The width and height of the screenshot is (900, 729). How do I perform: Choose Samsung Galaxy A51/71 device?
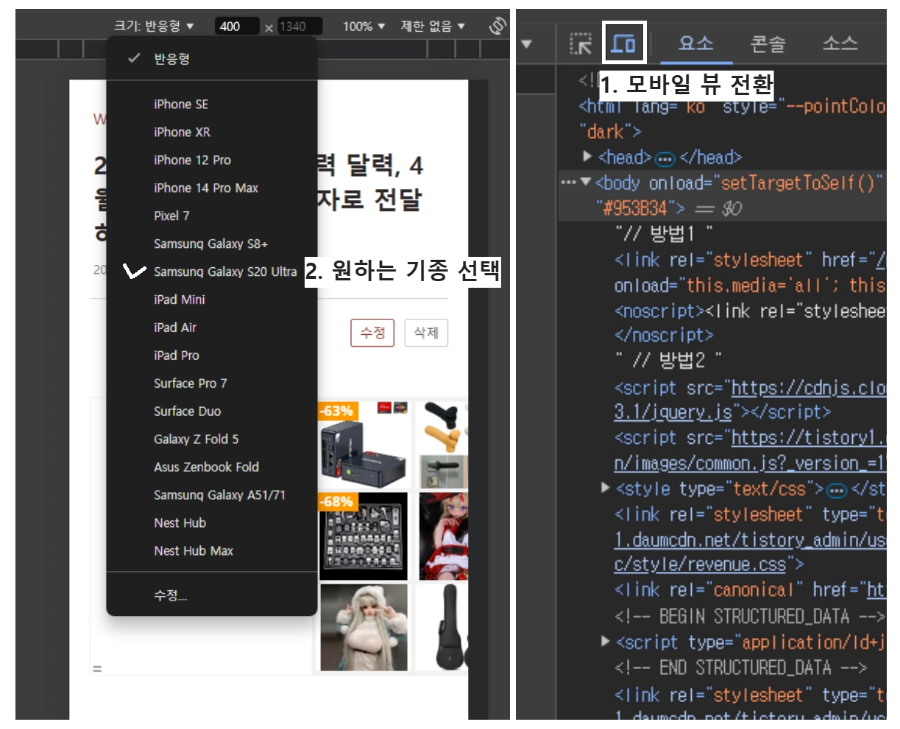click(x=212, y=495)
